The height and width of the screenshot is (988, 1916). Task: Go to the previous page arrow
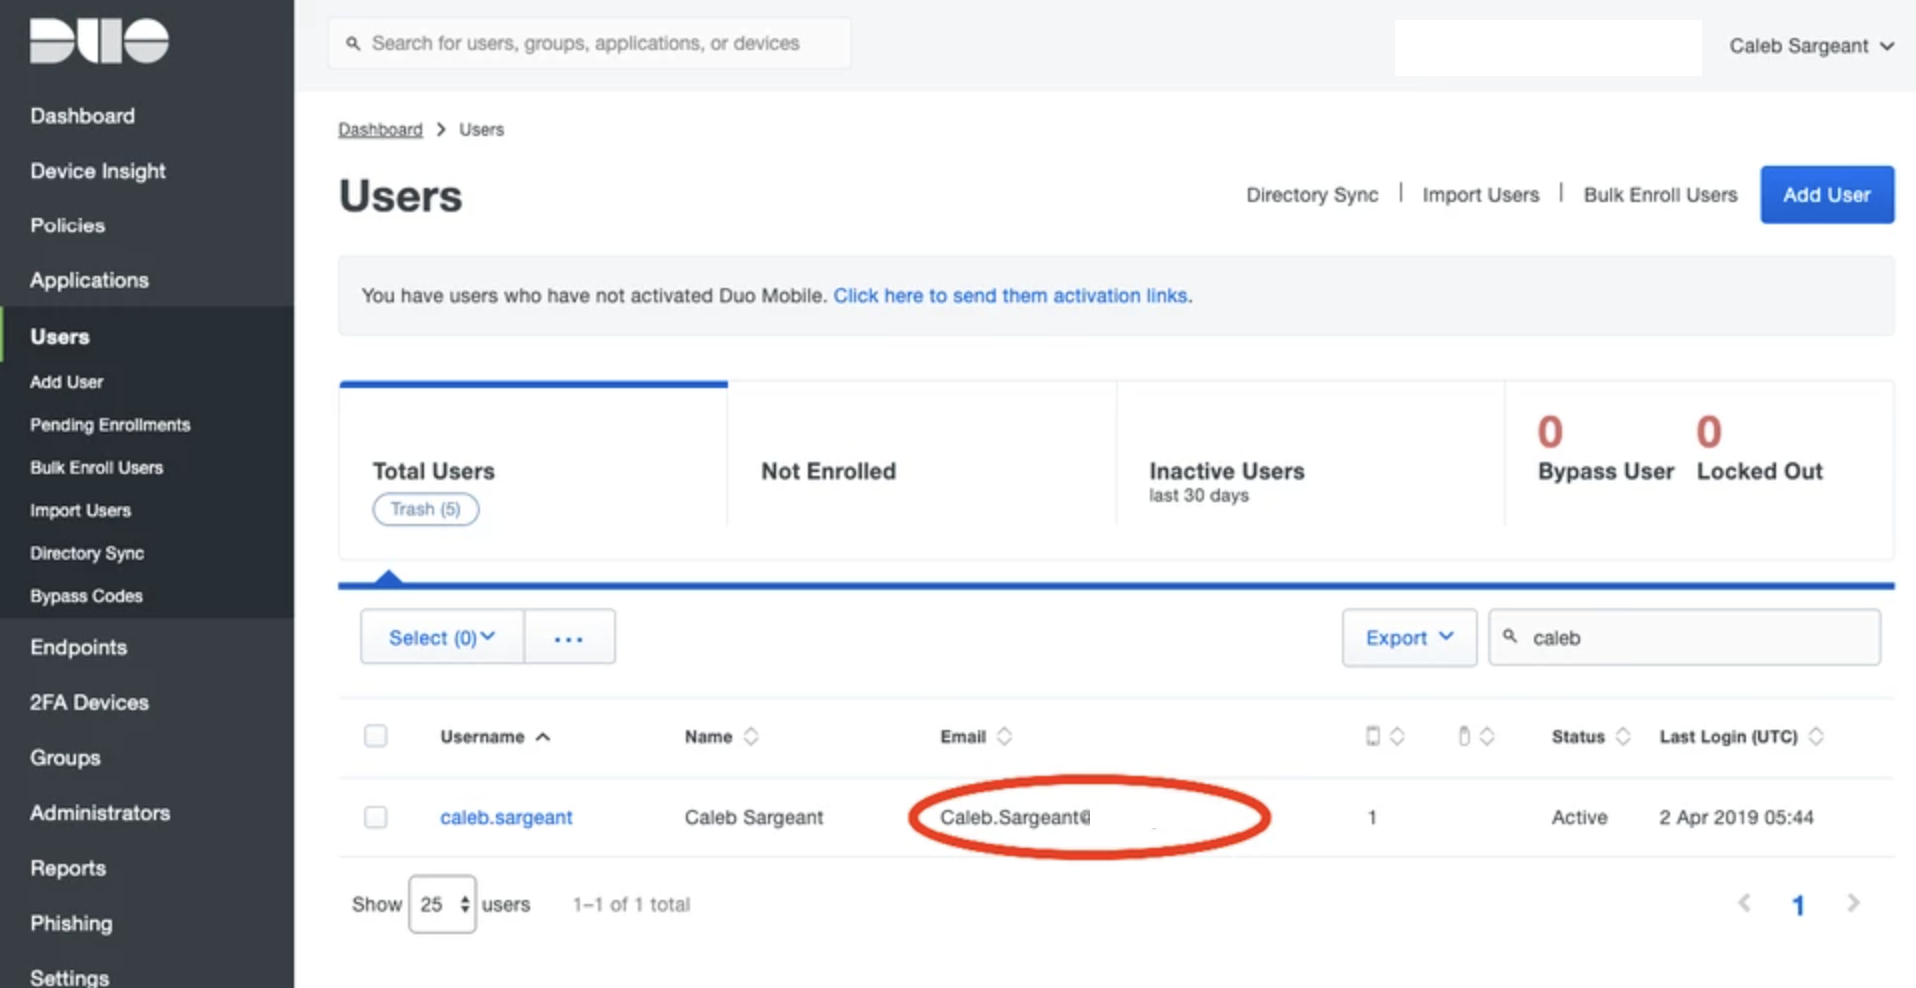pos(1744,903)
